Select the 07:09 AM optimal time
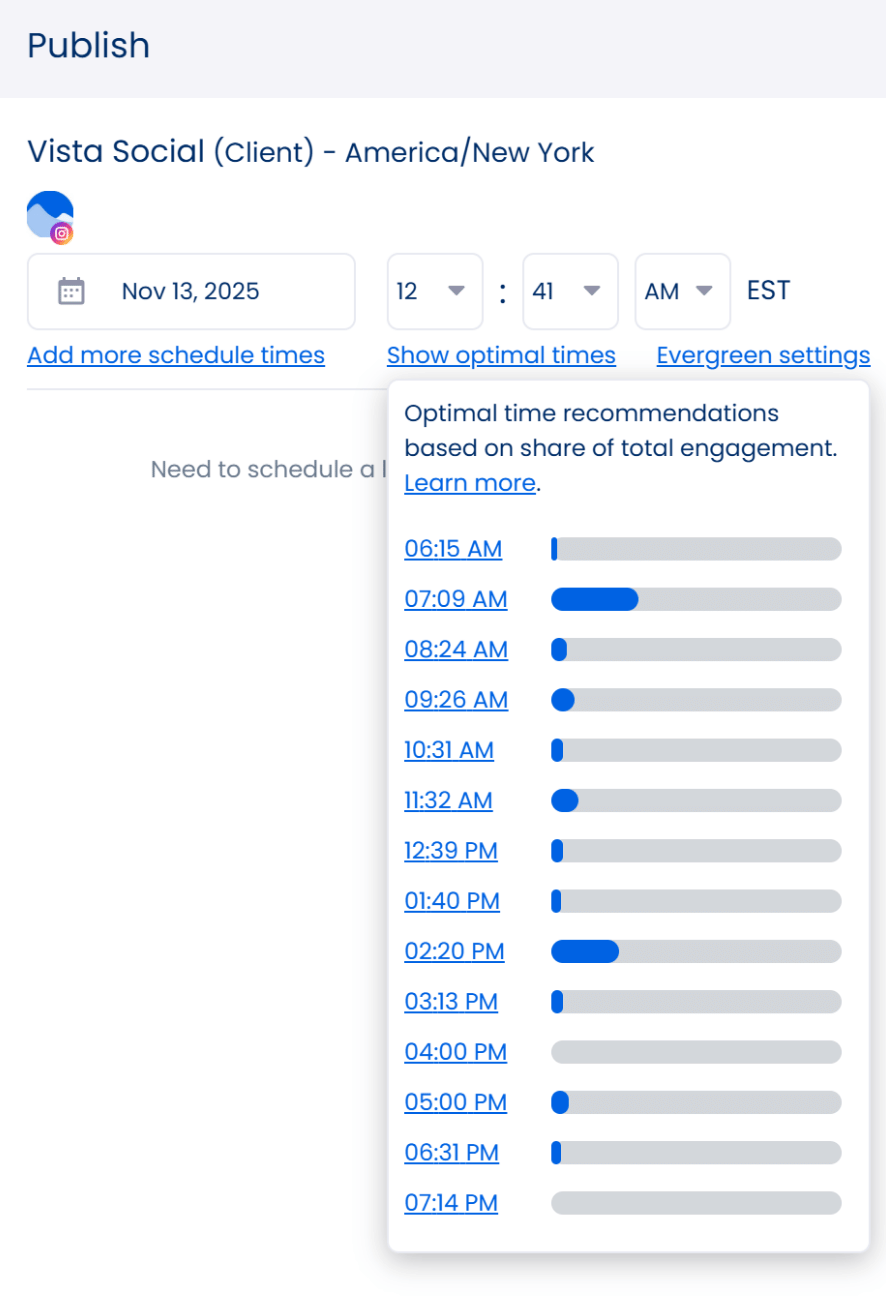Screen dimensions: 888x1302 [x=456, y=599]
